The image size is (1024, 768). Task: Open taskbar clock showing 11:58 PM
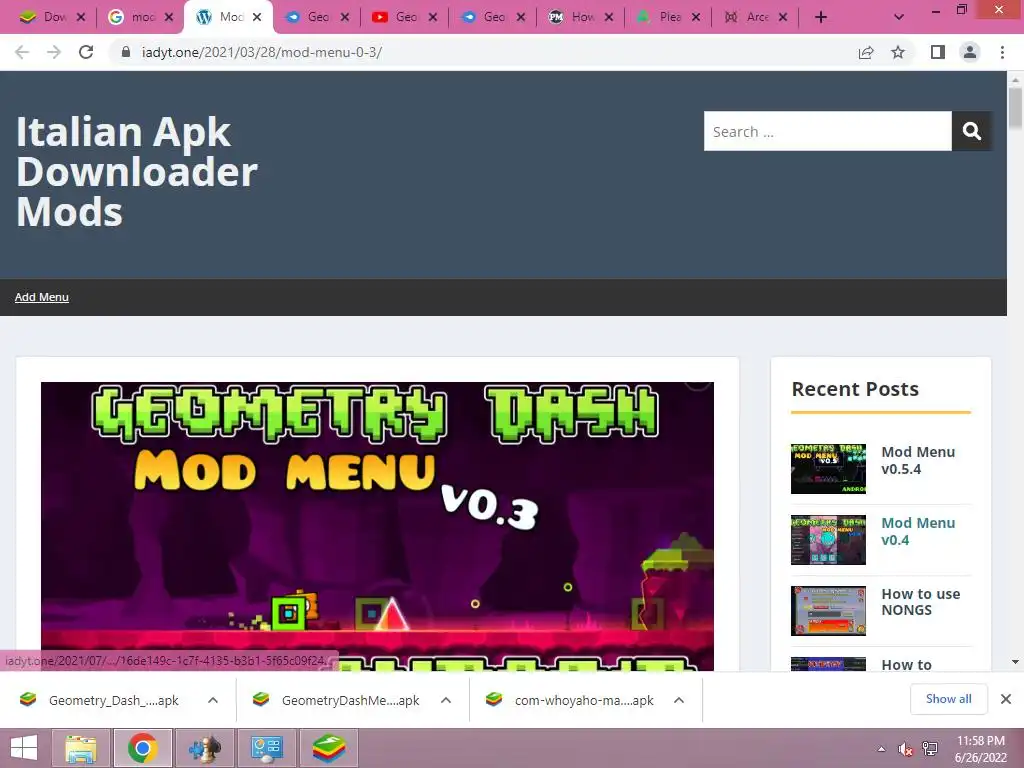[x=981, y=748]
